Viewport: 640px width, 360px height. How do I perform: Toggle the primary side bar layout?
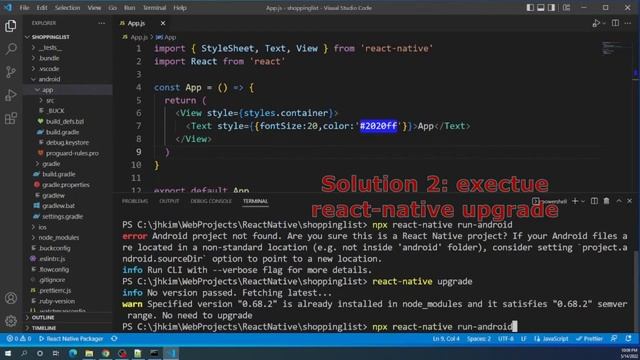pos(530,7)
